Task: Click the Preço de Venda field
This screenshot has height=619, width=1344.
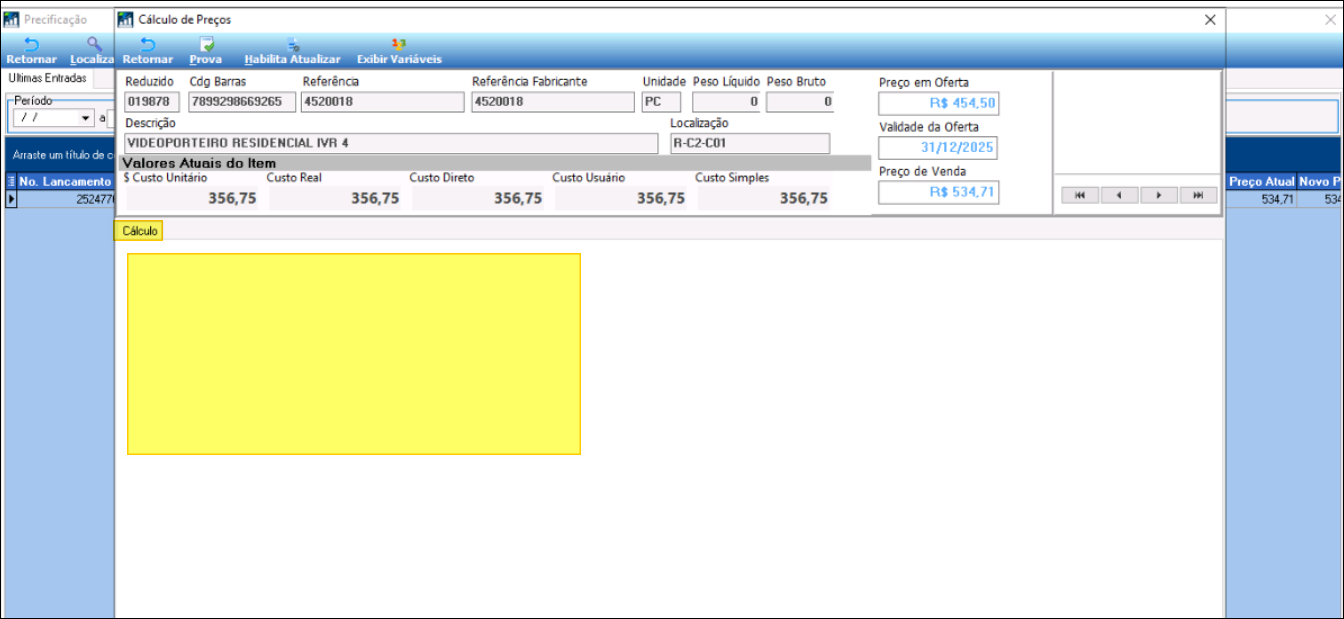Action: pos(938,192)
